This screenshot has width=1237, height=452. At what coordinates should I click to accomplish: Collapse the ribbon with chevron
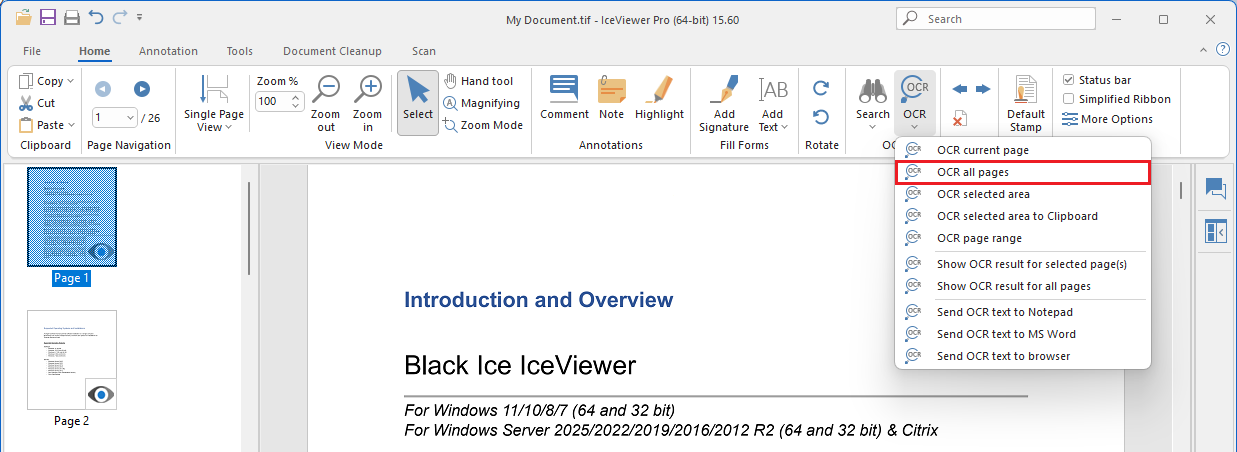pos(1202,49)
